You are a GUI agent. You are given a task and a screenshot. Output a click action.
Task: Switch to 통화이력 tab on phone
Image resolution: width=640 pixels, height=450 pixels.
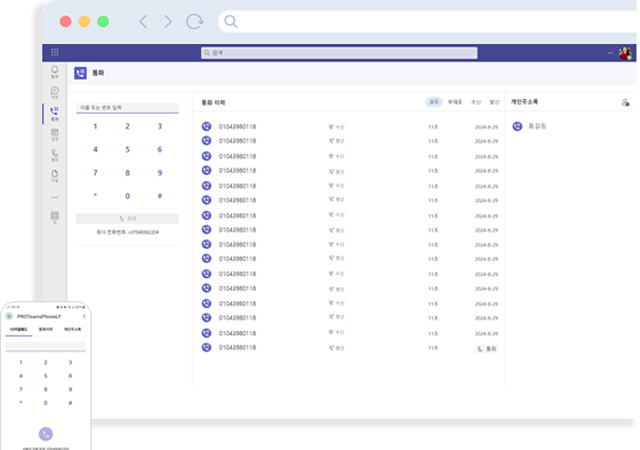pyautogui.click(x=46, y=329)
